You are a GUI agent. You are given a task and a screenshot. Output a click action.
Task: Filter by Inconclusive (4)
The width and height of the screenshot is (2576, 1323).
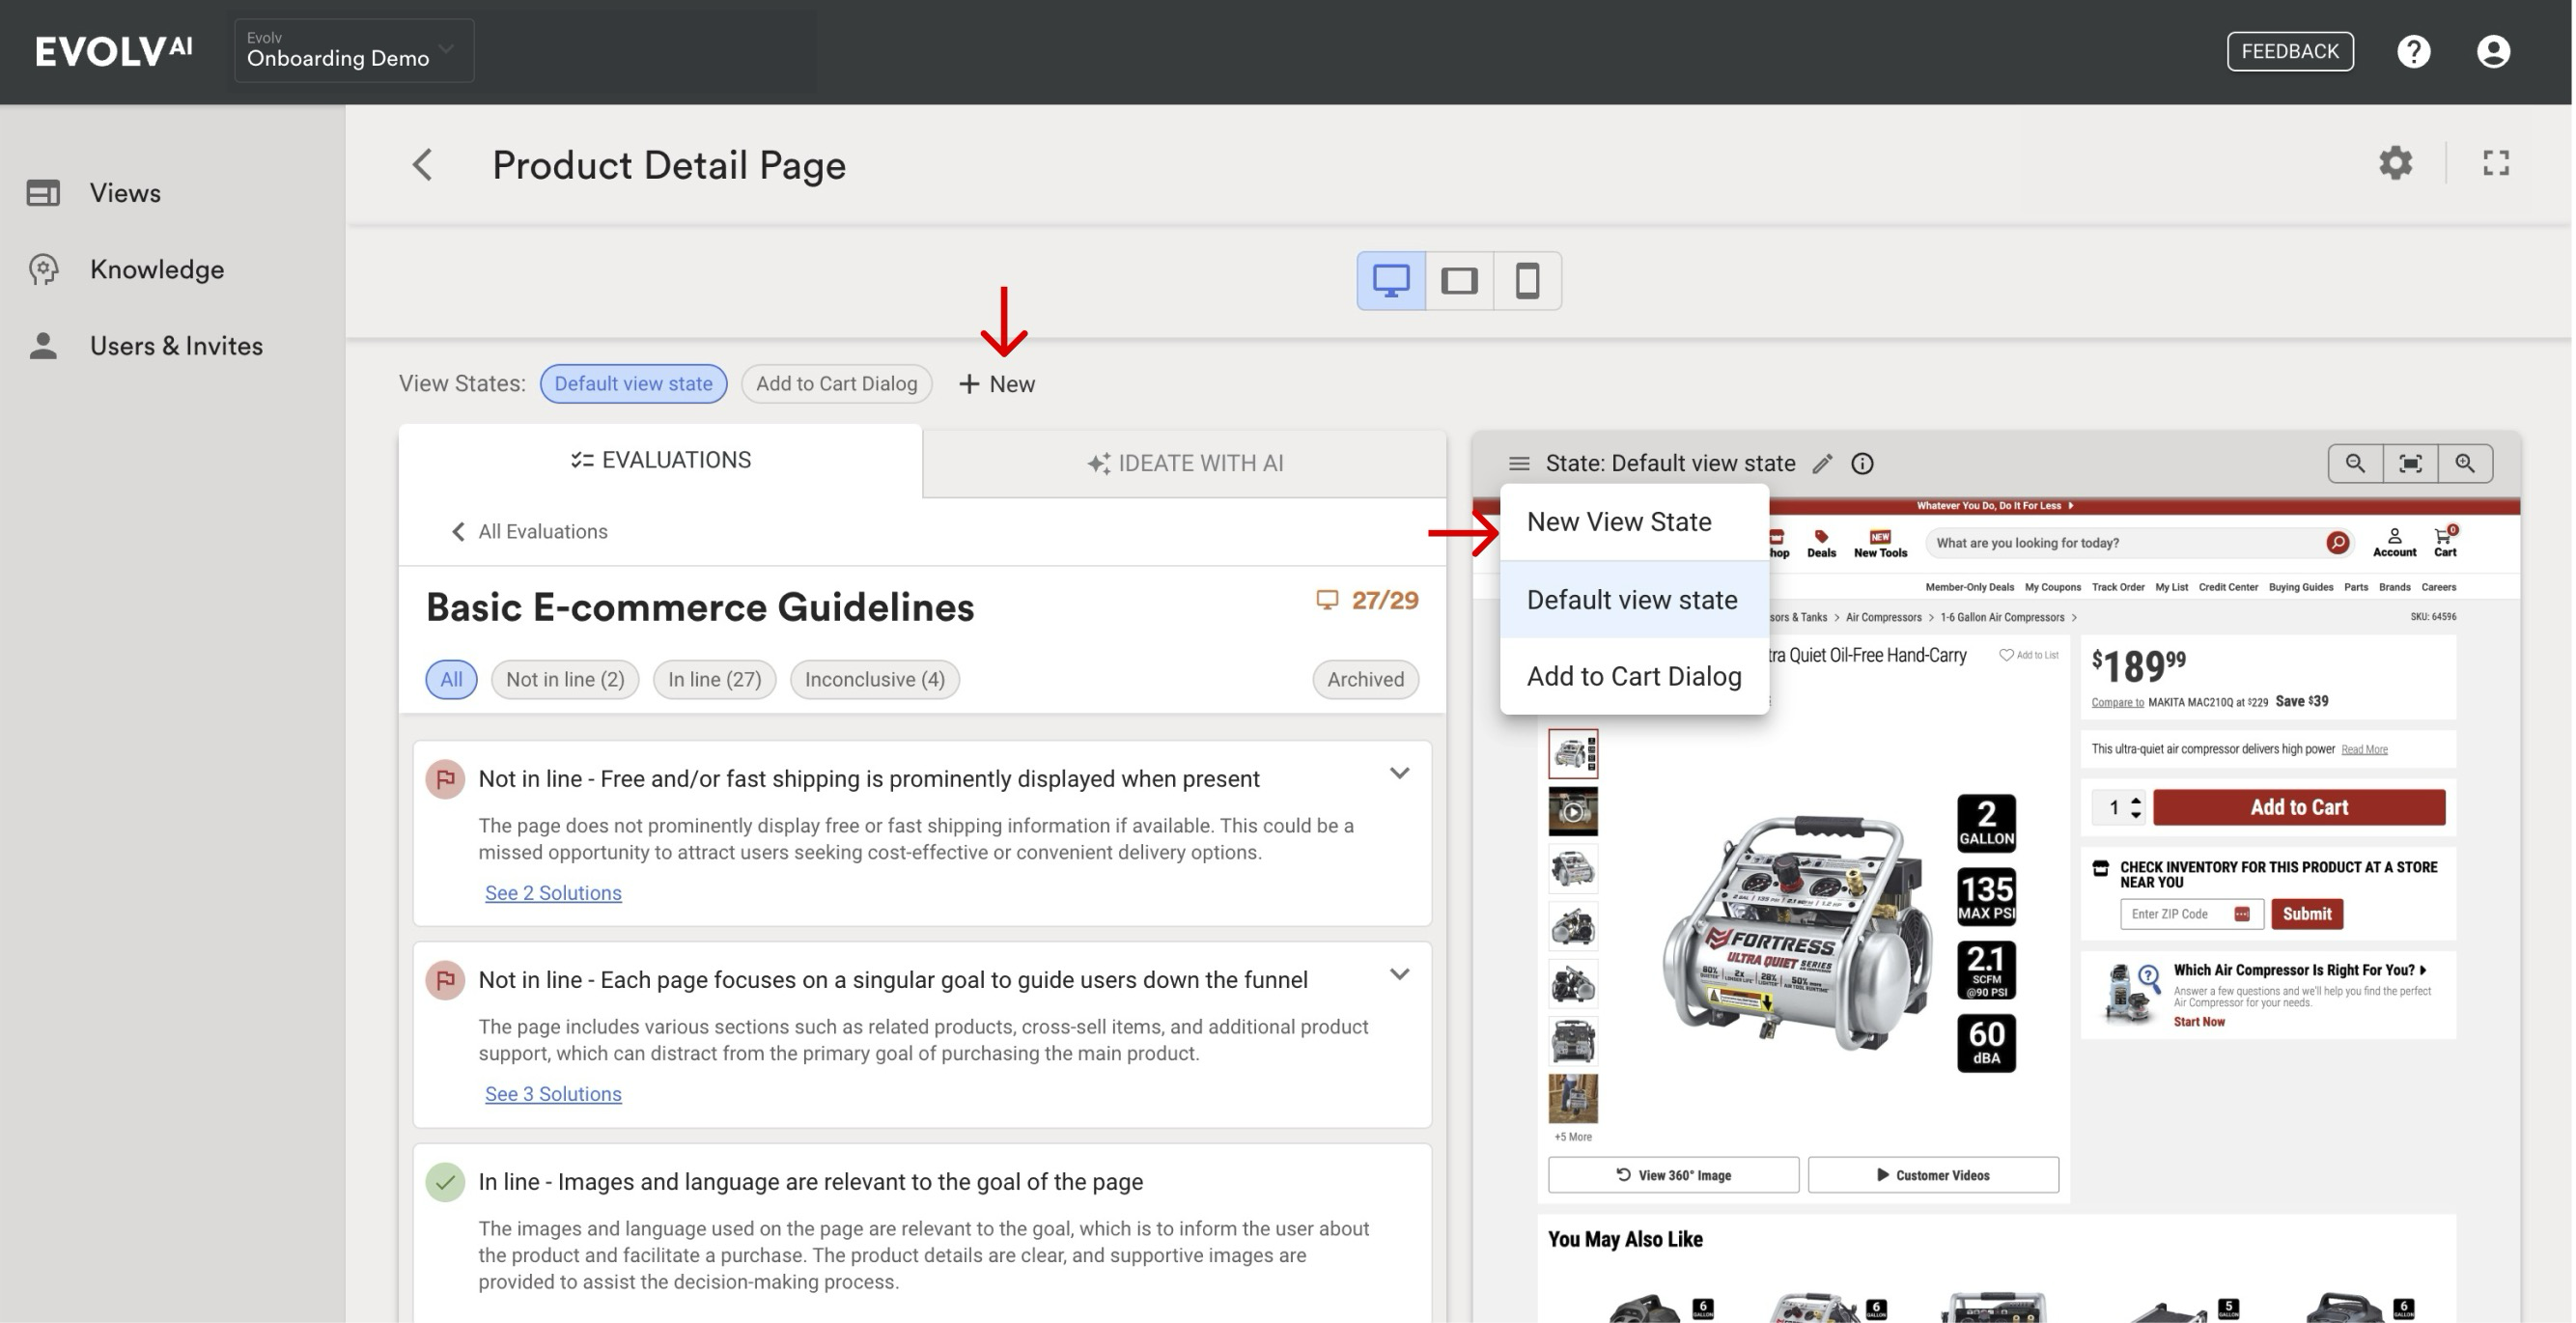click(874, 679)
